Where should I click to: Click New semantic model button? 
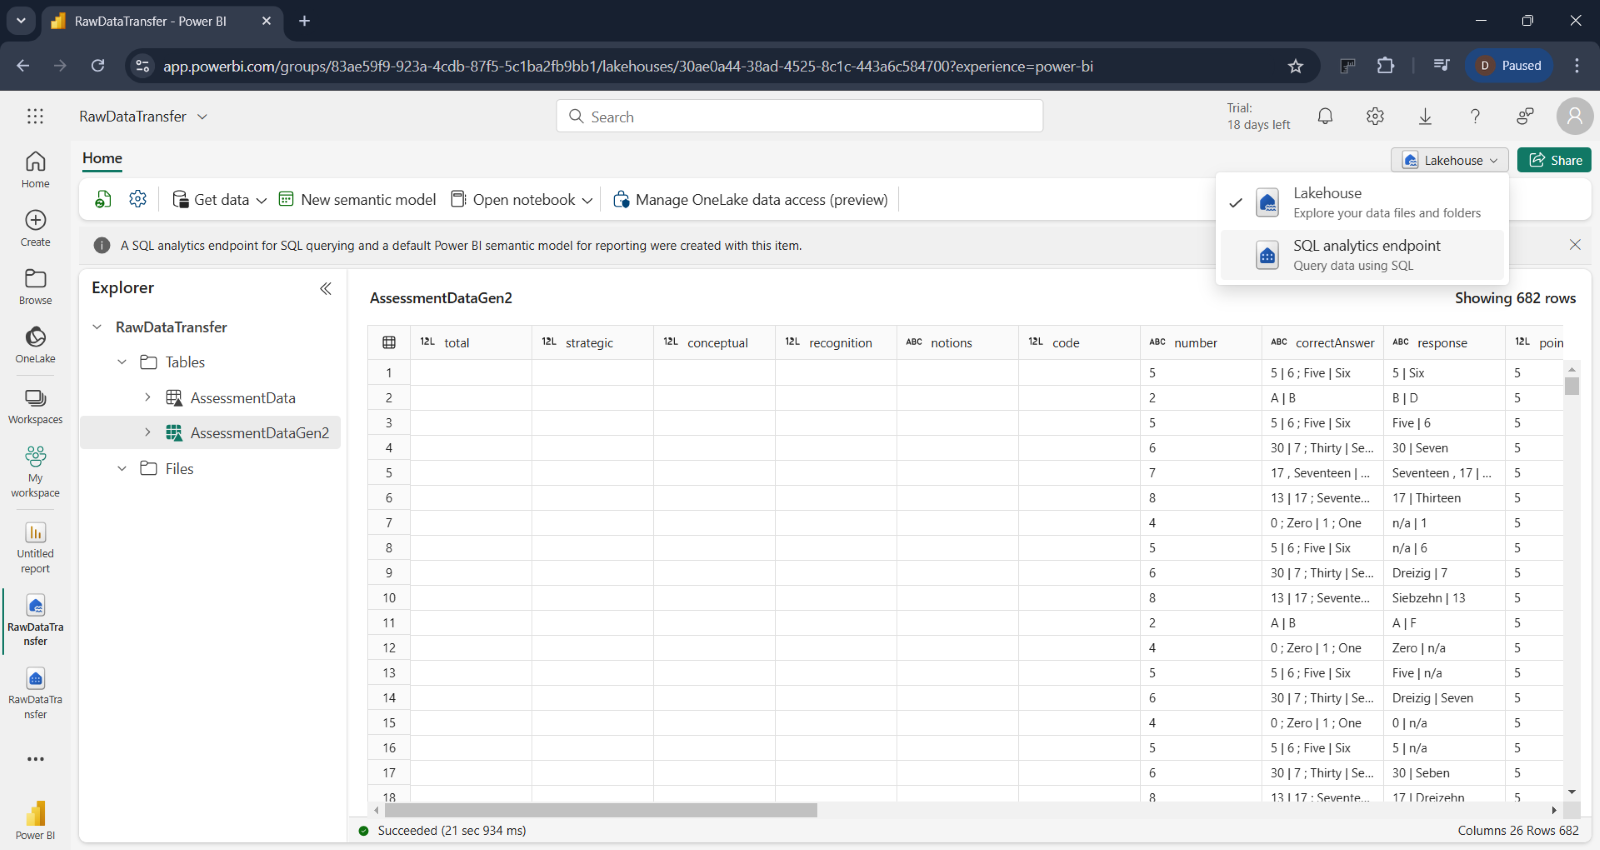coord(357,199)
